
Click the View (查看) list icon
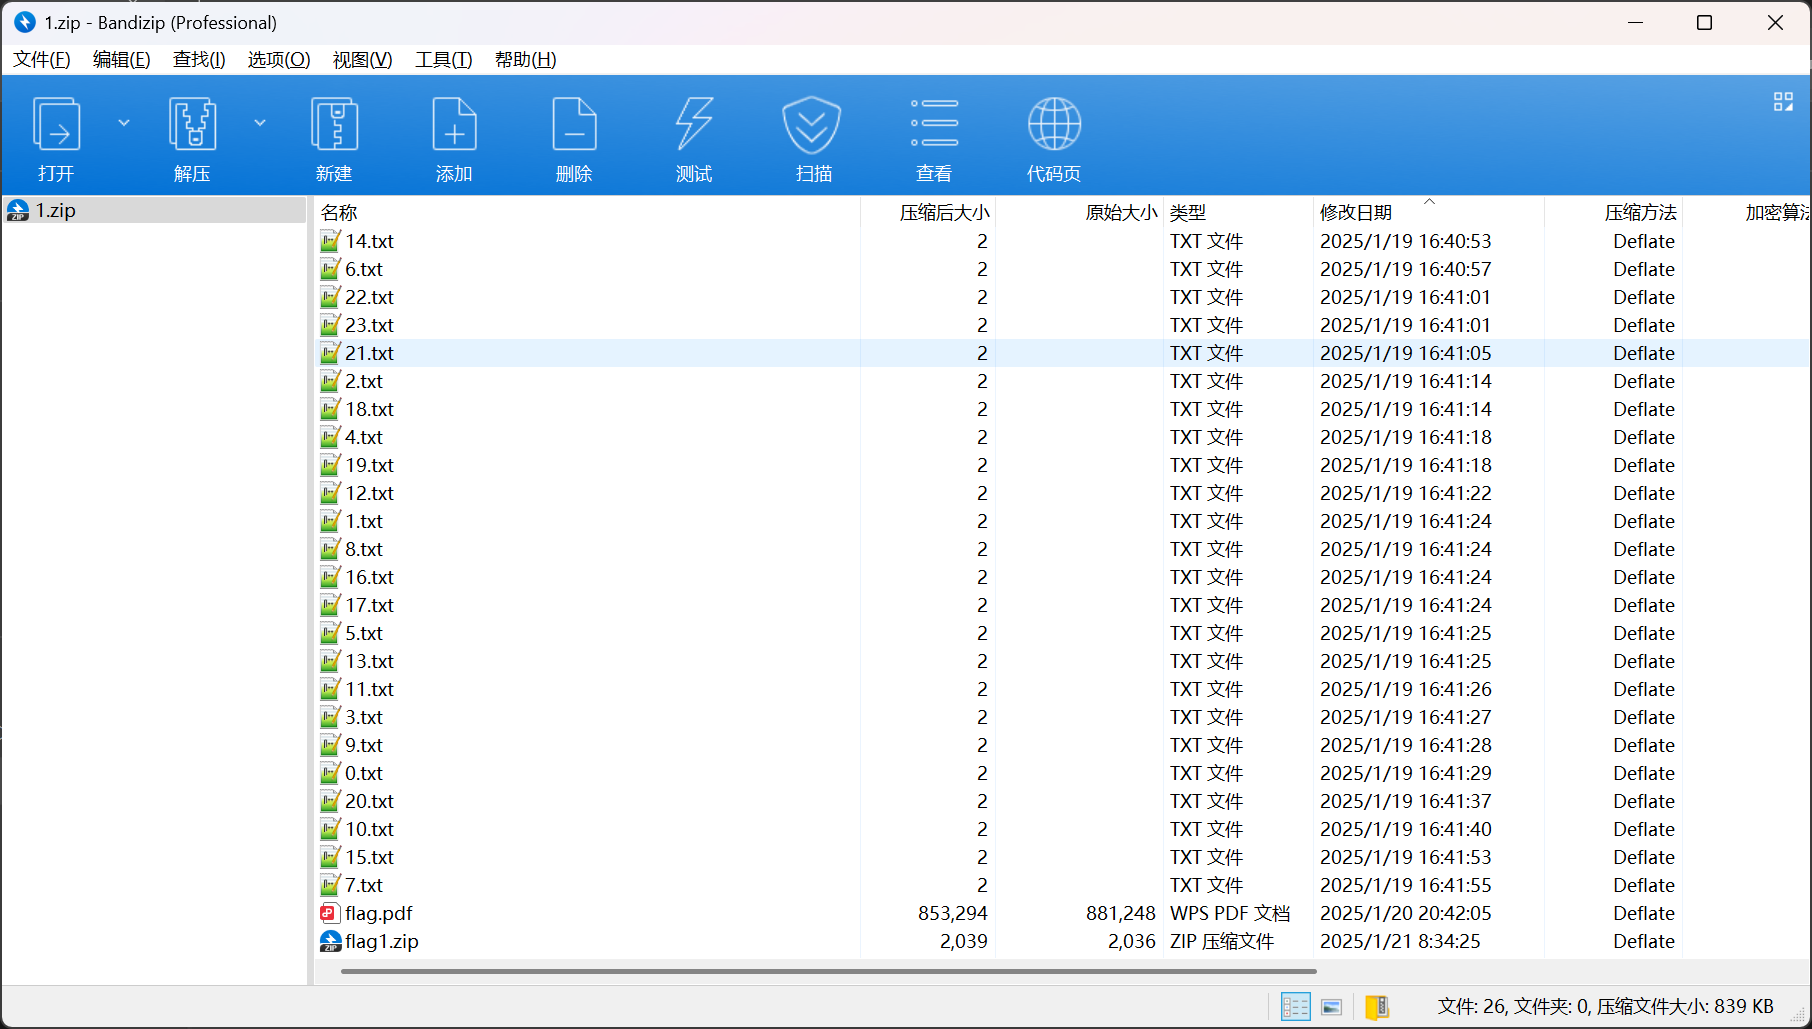pyautogui.click(x=934, y=124)
